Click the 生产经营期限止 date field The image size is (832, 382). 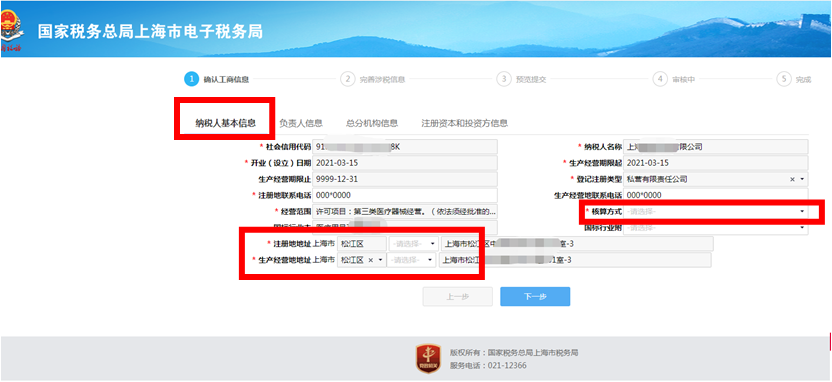click(405, 179)
